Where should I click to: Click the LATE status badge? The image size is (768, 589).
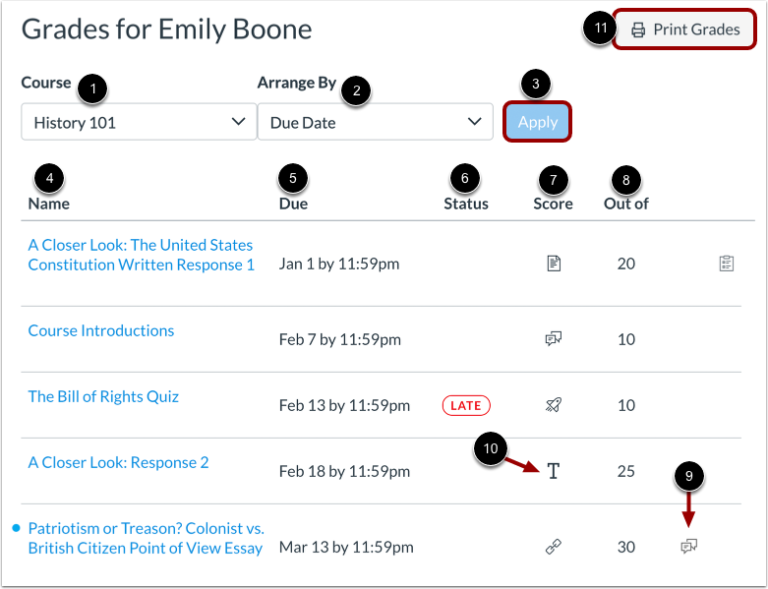click(x=466, y=405)
